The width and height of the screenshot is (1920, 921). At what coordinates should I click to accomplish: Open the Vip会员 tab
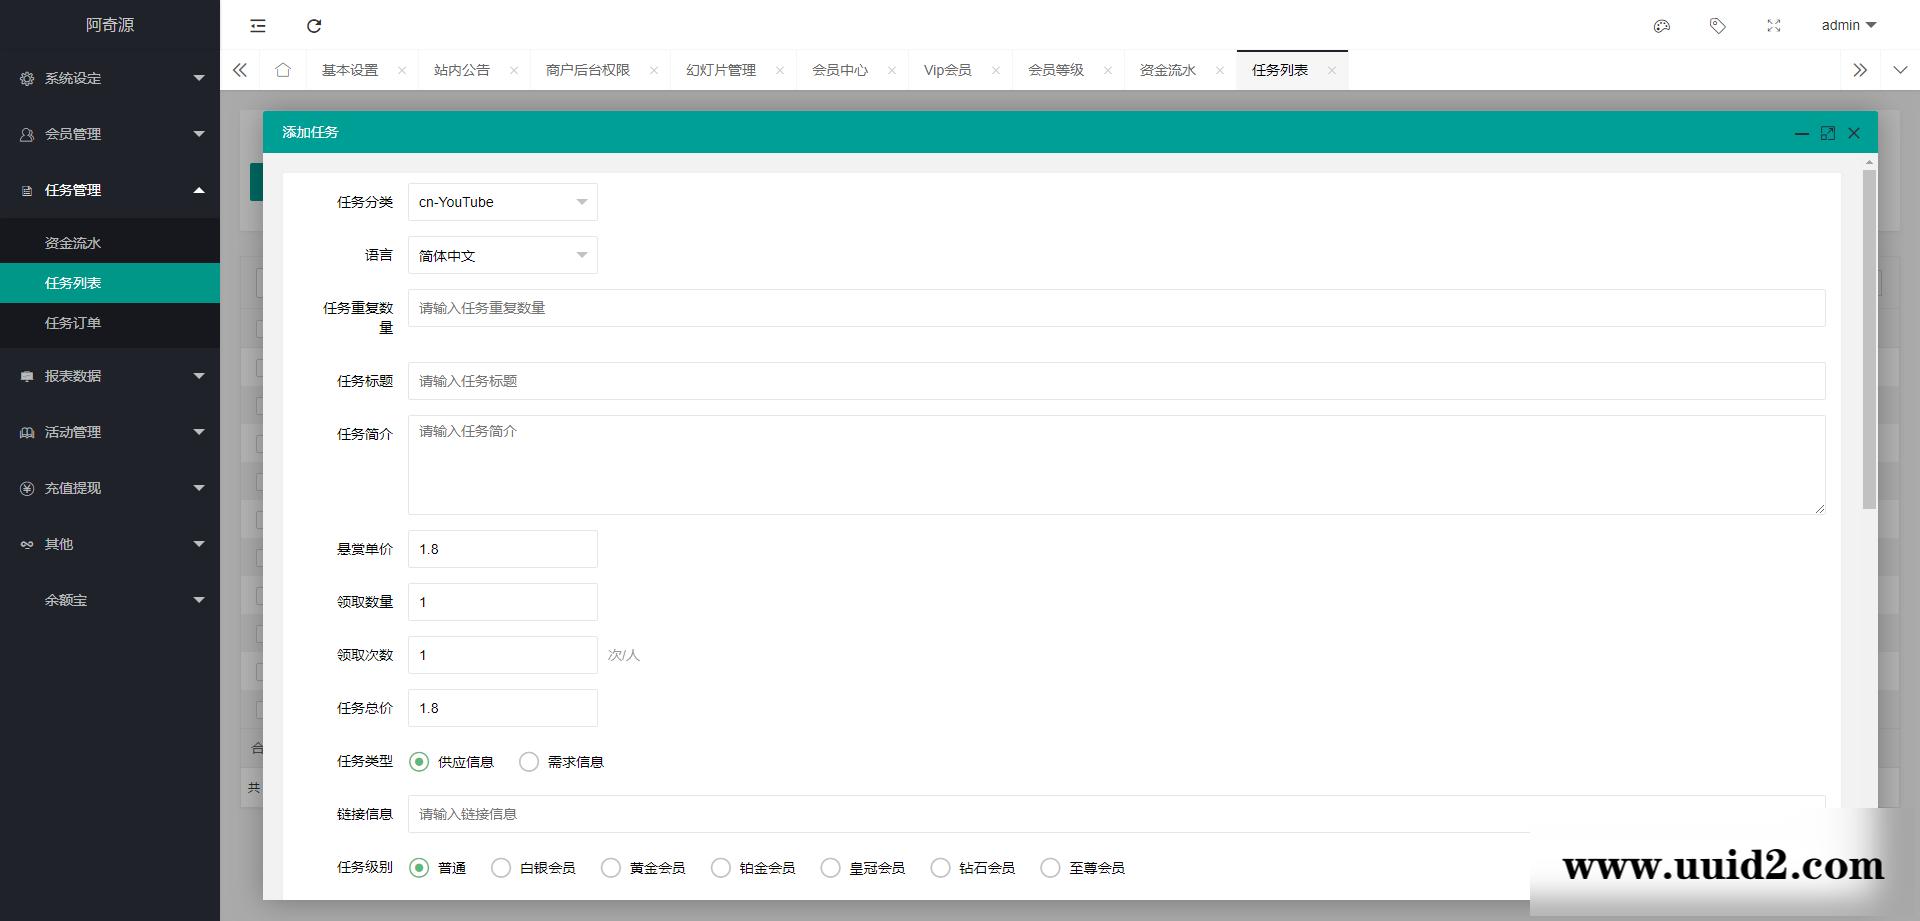pos(946,70)
